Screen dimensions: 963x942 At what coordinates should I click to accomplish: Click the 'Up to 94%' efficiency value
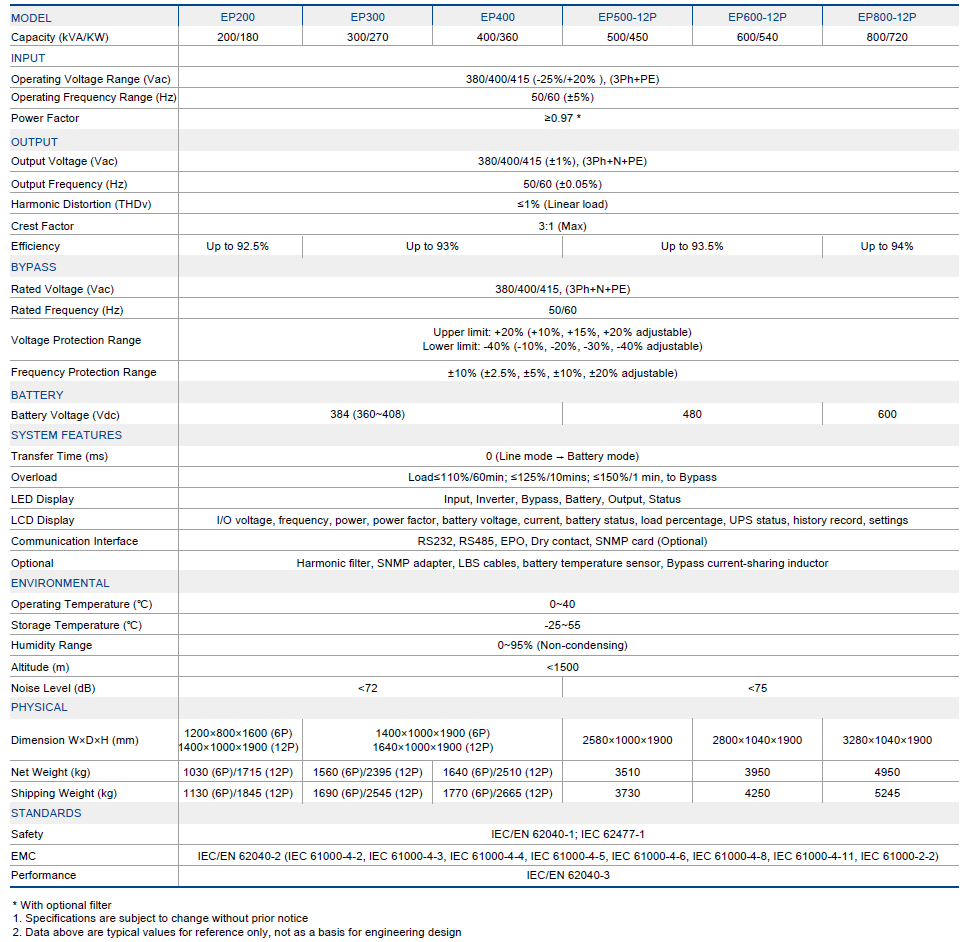click(887, 246)
